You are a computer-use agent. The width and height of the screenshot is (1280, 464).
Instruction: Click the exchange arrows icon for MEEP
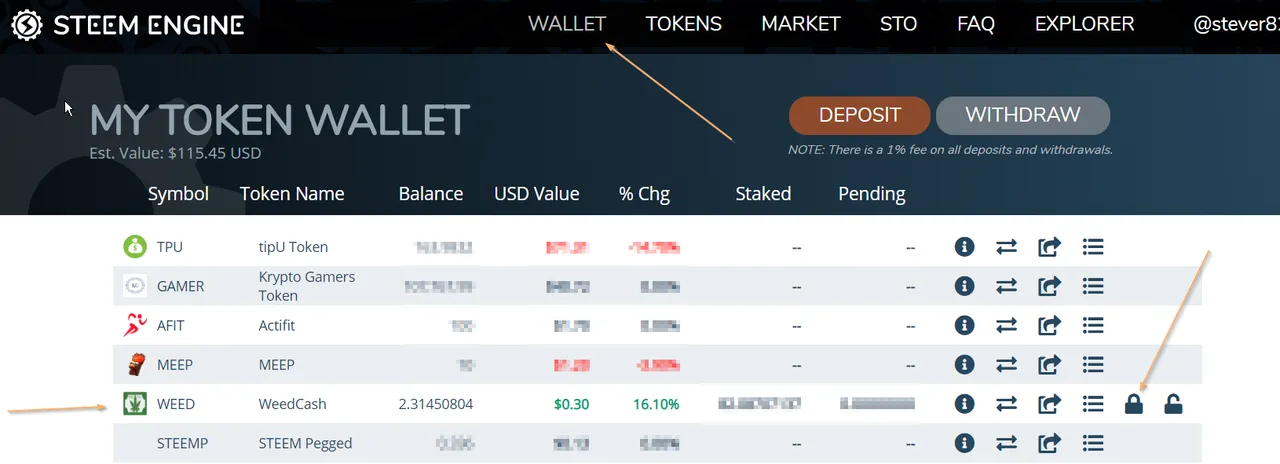click(1007, 364)
